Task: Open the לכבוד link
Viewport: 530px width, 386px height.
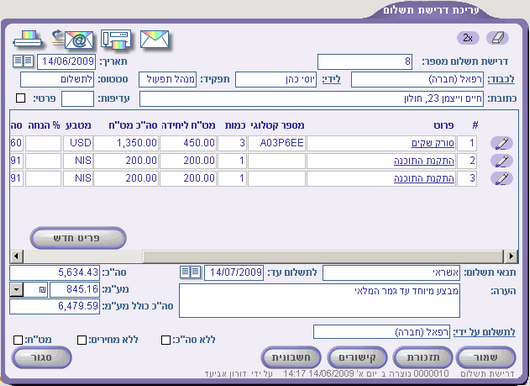Action: click(501, 79)
